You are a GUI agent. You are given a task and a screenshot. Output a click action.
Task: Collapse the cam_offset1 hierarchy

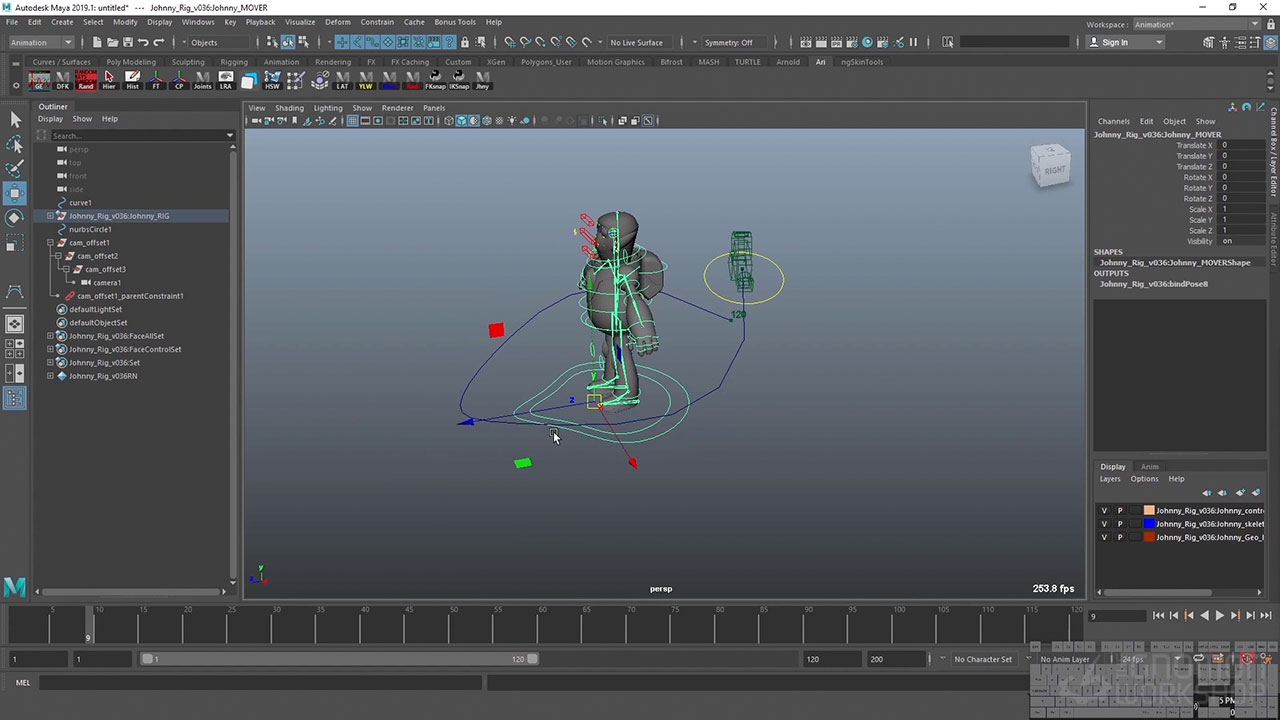50,243
